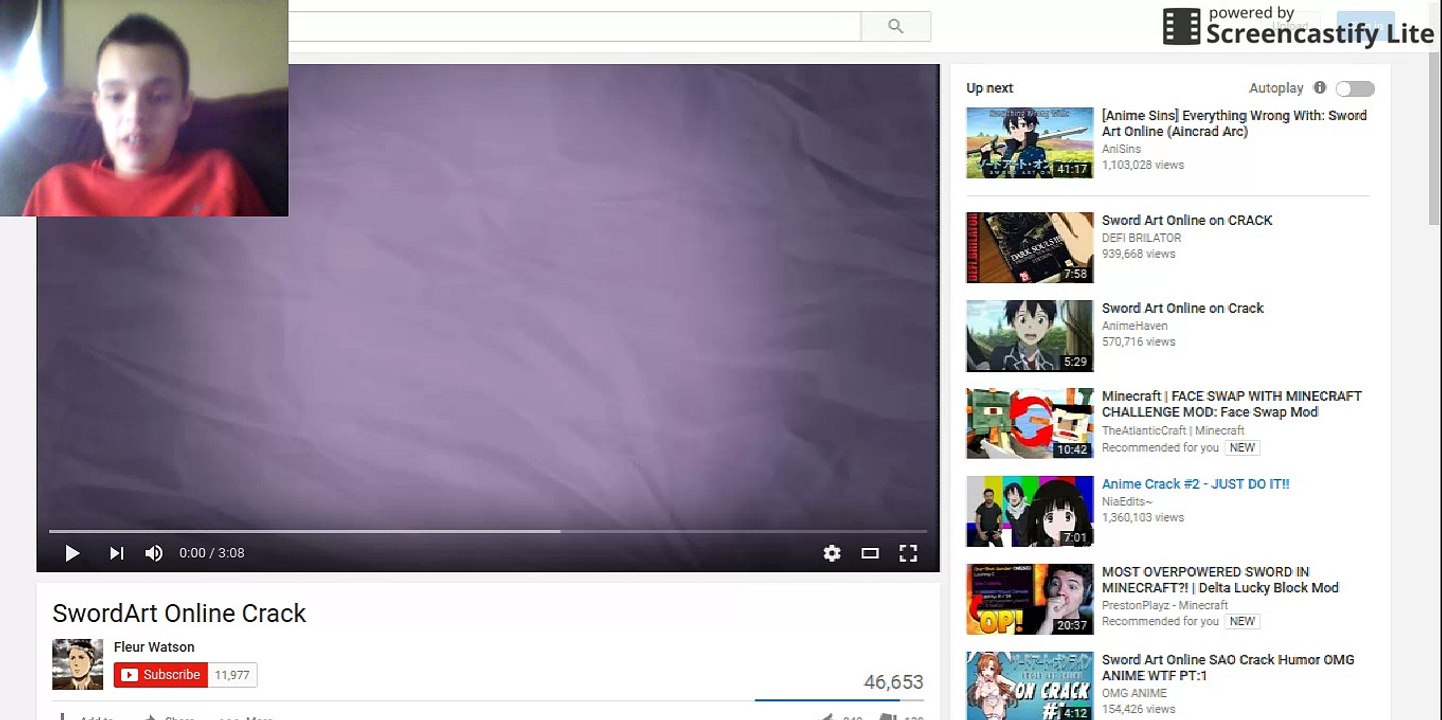Click the 46,653 view count
This screenshot has width=1442, height=720.
tap(893, 682)
